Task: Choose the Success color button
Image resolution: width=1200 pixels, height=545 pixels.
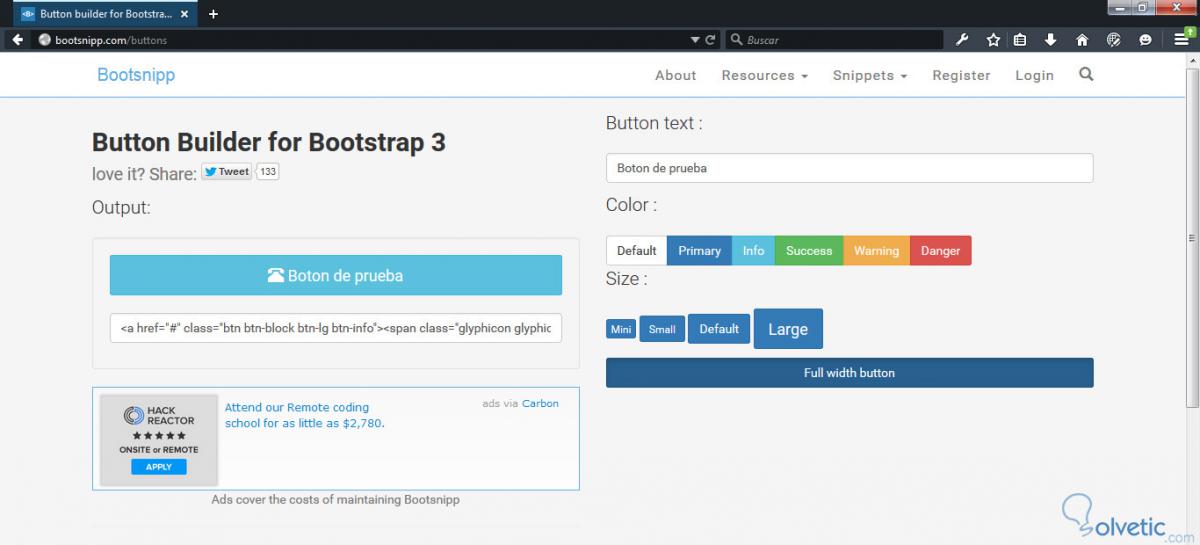Action: point(809,251)
